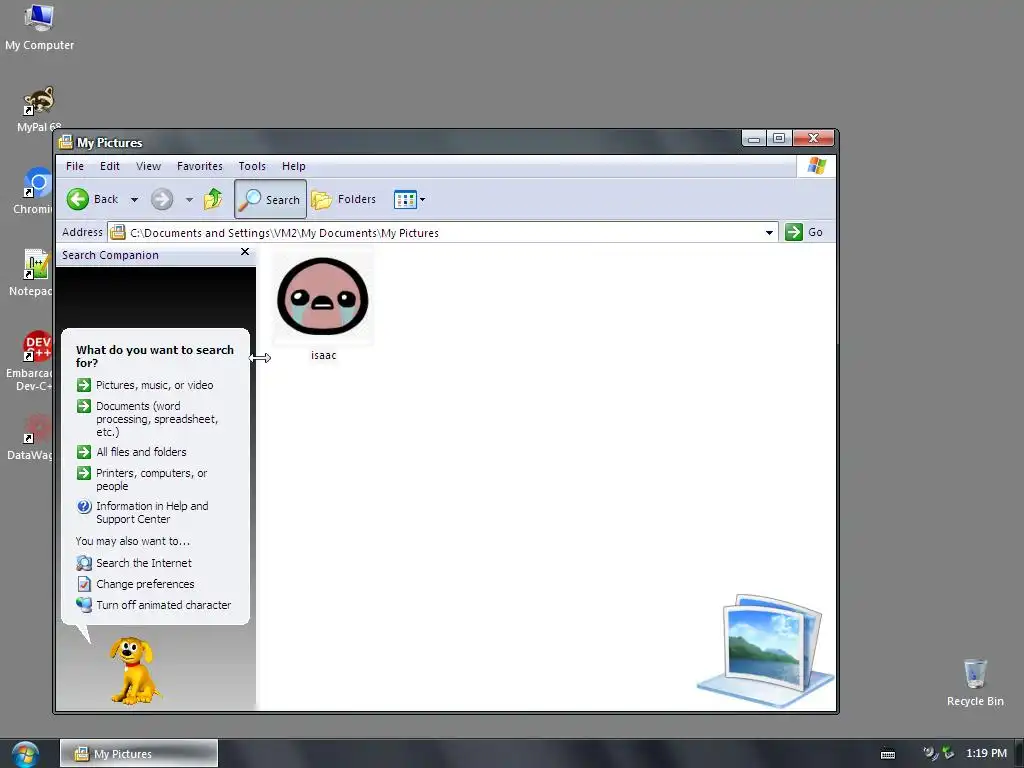Screen dimensions: 1024x768
Task: Open Information in Help and Support Center
Action: pyautogui.click(x=152, y=513)
